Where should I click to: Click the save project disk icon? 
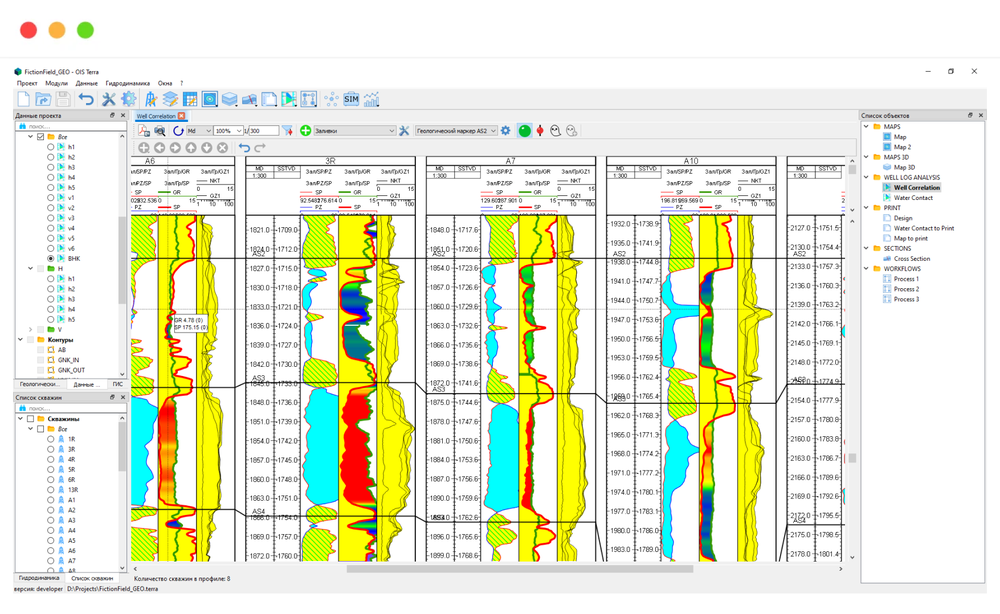tap(63, 99)
